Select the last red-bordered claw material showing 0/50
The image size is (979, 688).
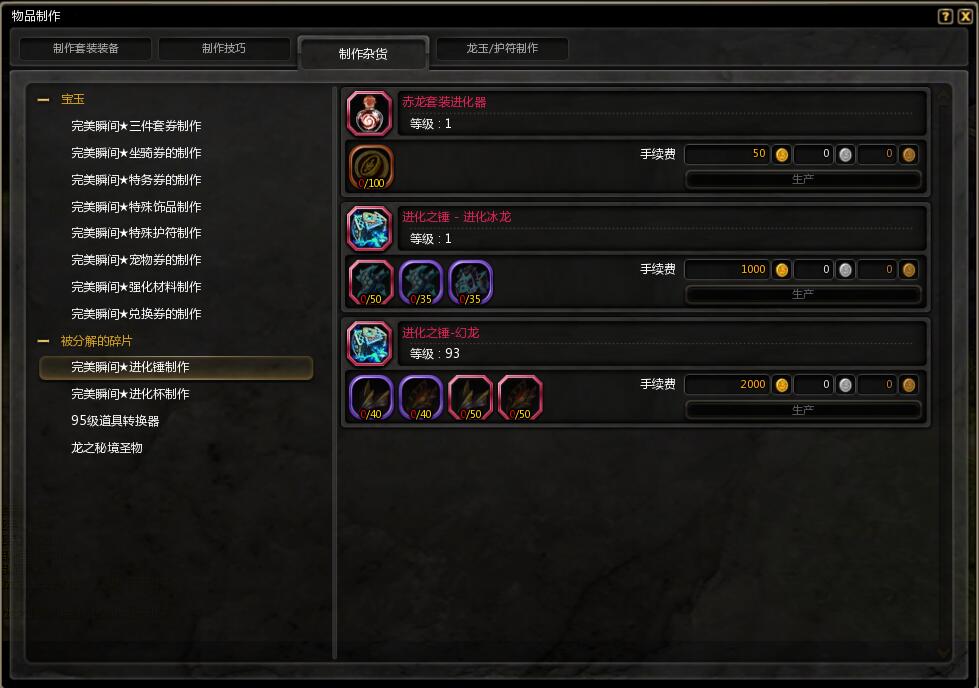tap(520, 398)
